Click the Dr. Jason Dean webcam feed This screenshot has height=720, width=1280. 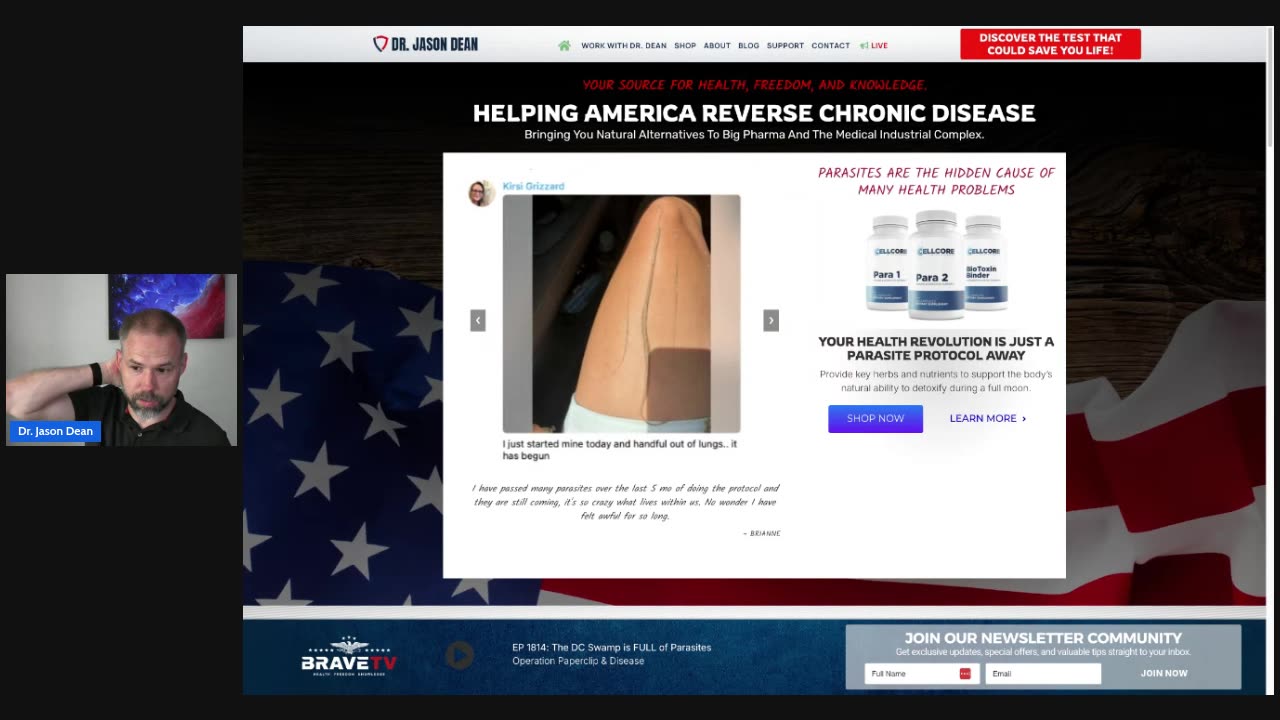tap(121, 360)
